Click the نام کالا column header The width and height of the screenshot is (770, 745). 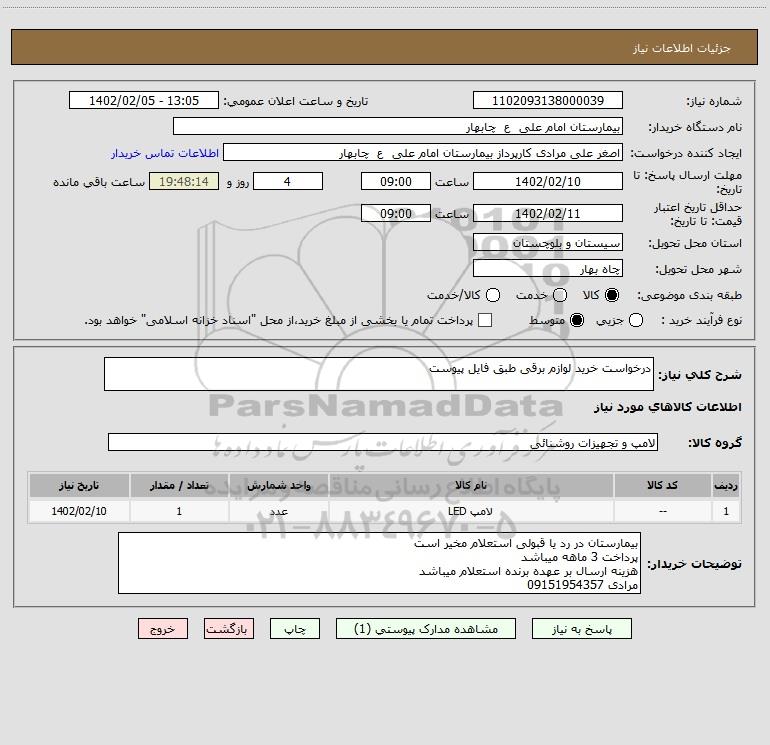pos(471,485)
